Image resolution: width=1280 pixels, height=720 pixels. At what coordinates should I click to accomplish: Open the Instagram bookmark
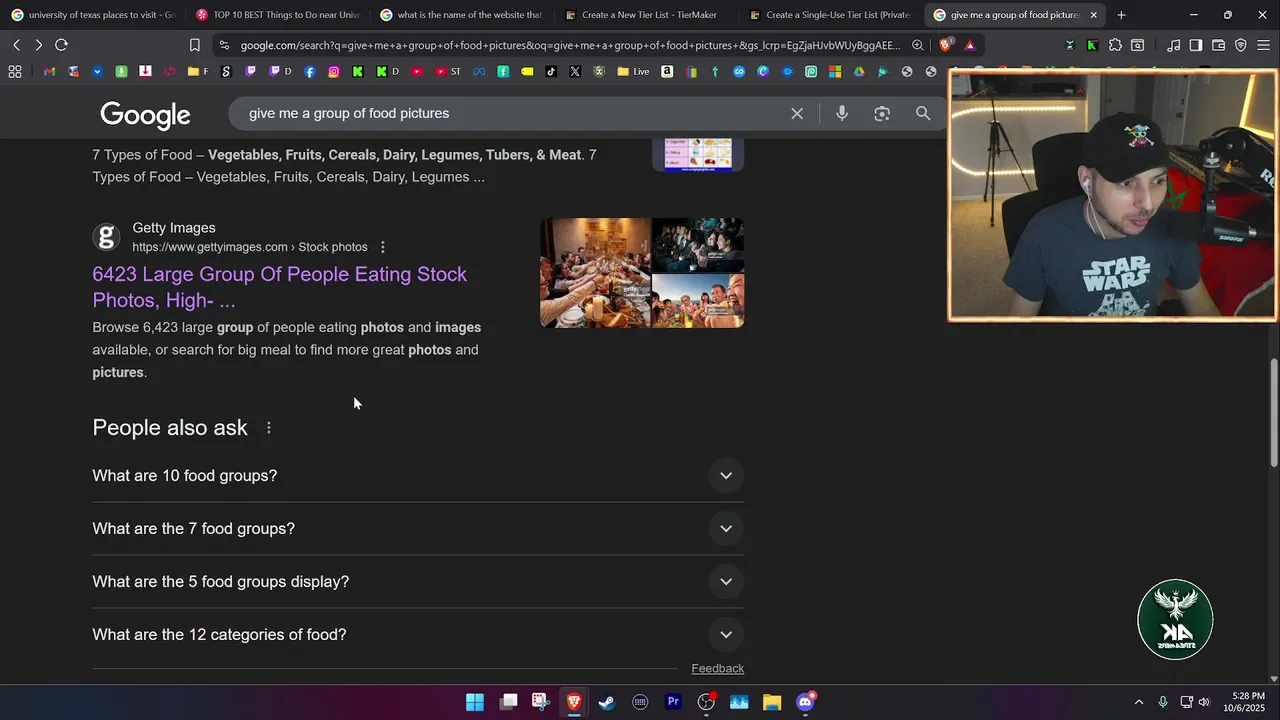click(333, 72)
